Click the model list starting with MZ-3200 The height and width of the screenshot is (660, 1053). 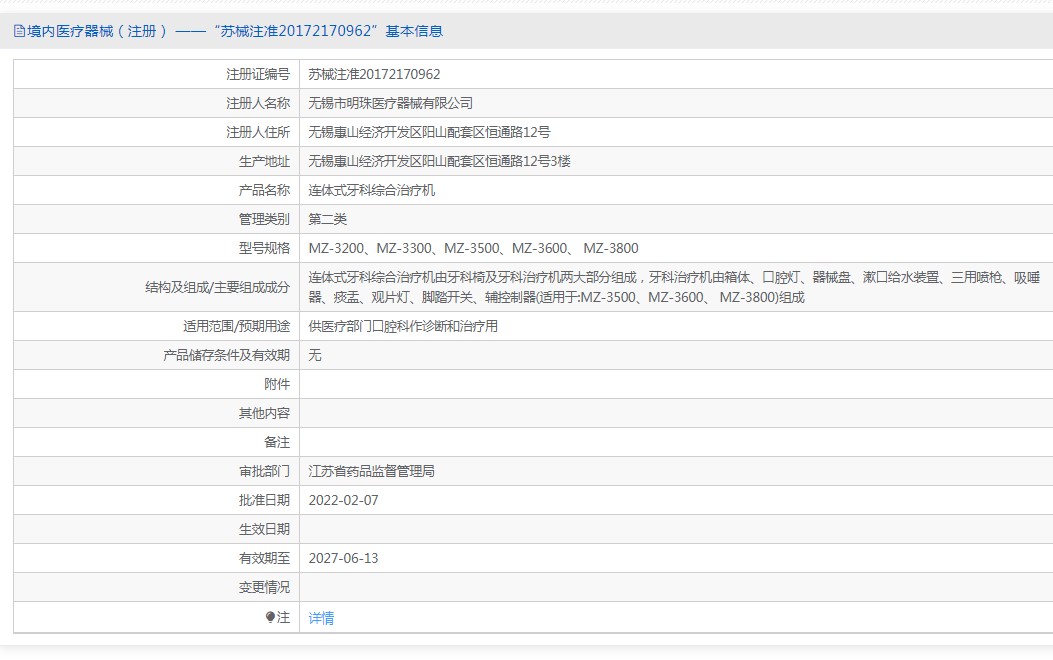click(473, 248)
